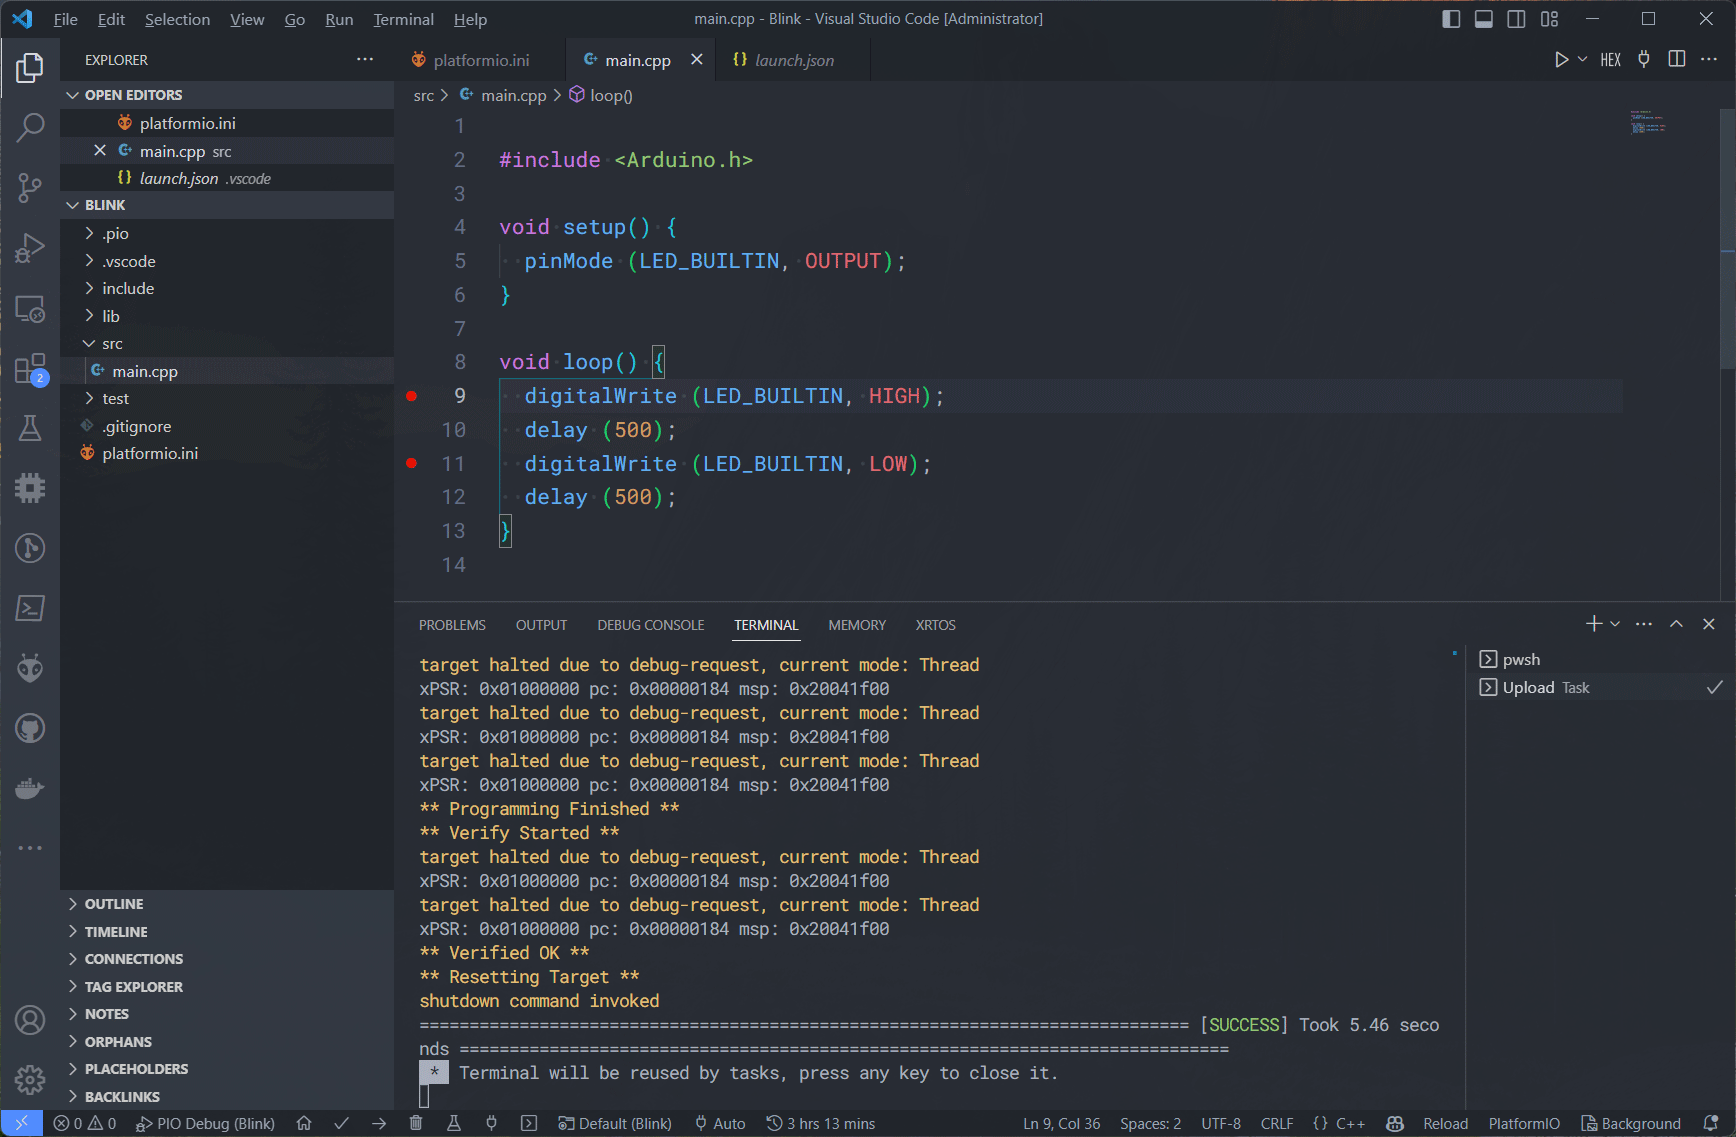This screenshot has height=1137, width=1736.
Task: Open the Terminal menu
Action: click(x=403, y=19)
